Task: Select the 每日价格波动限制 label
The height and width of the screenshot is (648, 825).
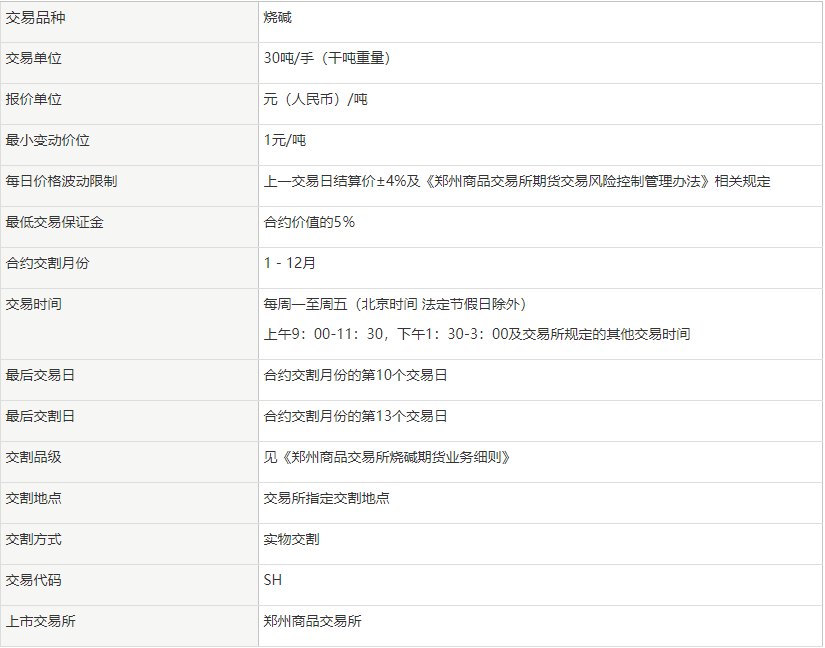Action: (x=61, y=181)
